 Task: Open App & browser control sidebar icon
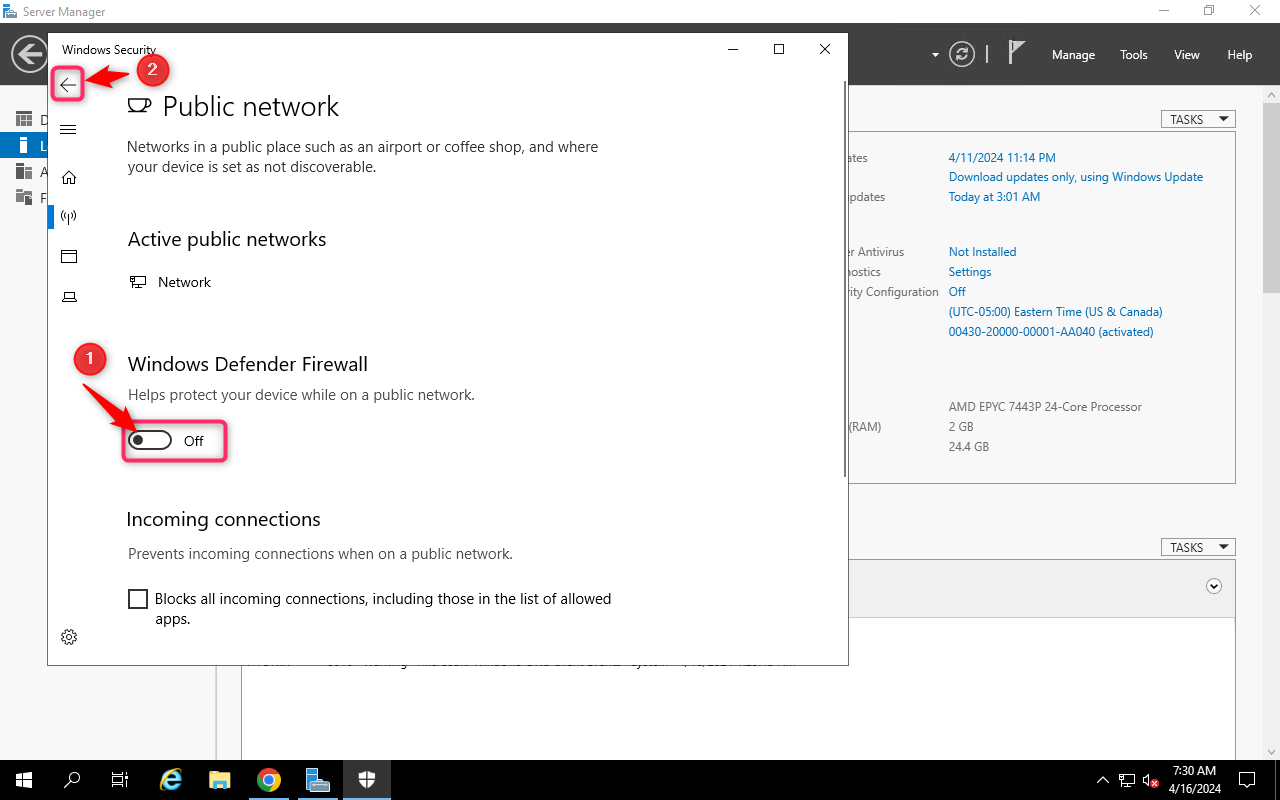(x=68, y=257)
